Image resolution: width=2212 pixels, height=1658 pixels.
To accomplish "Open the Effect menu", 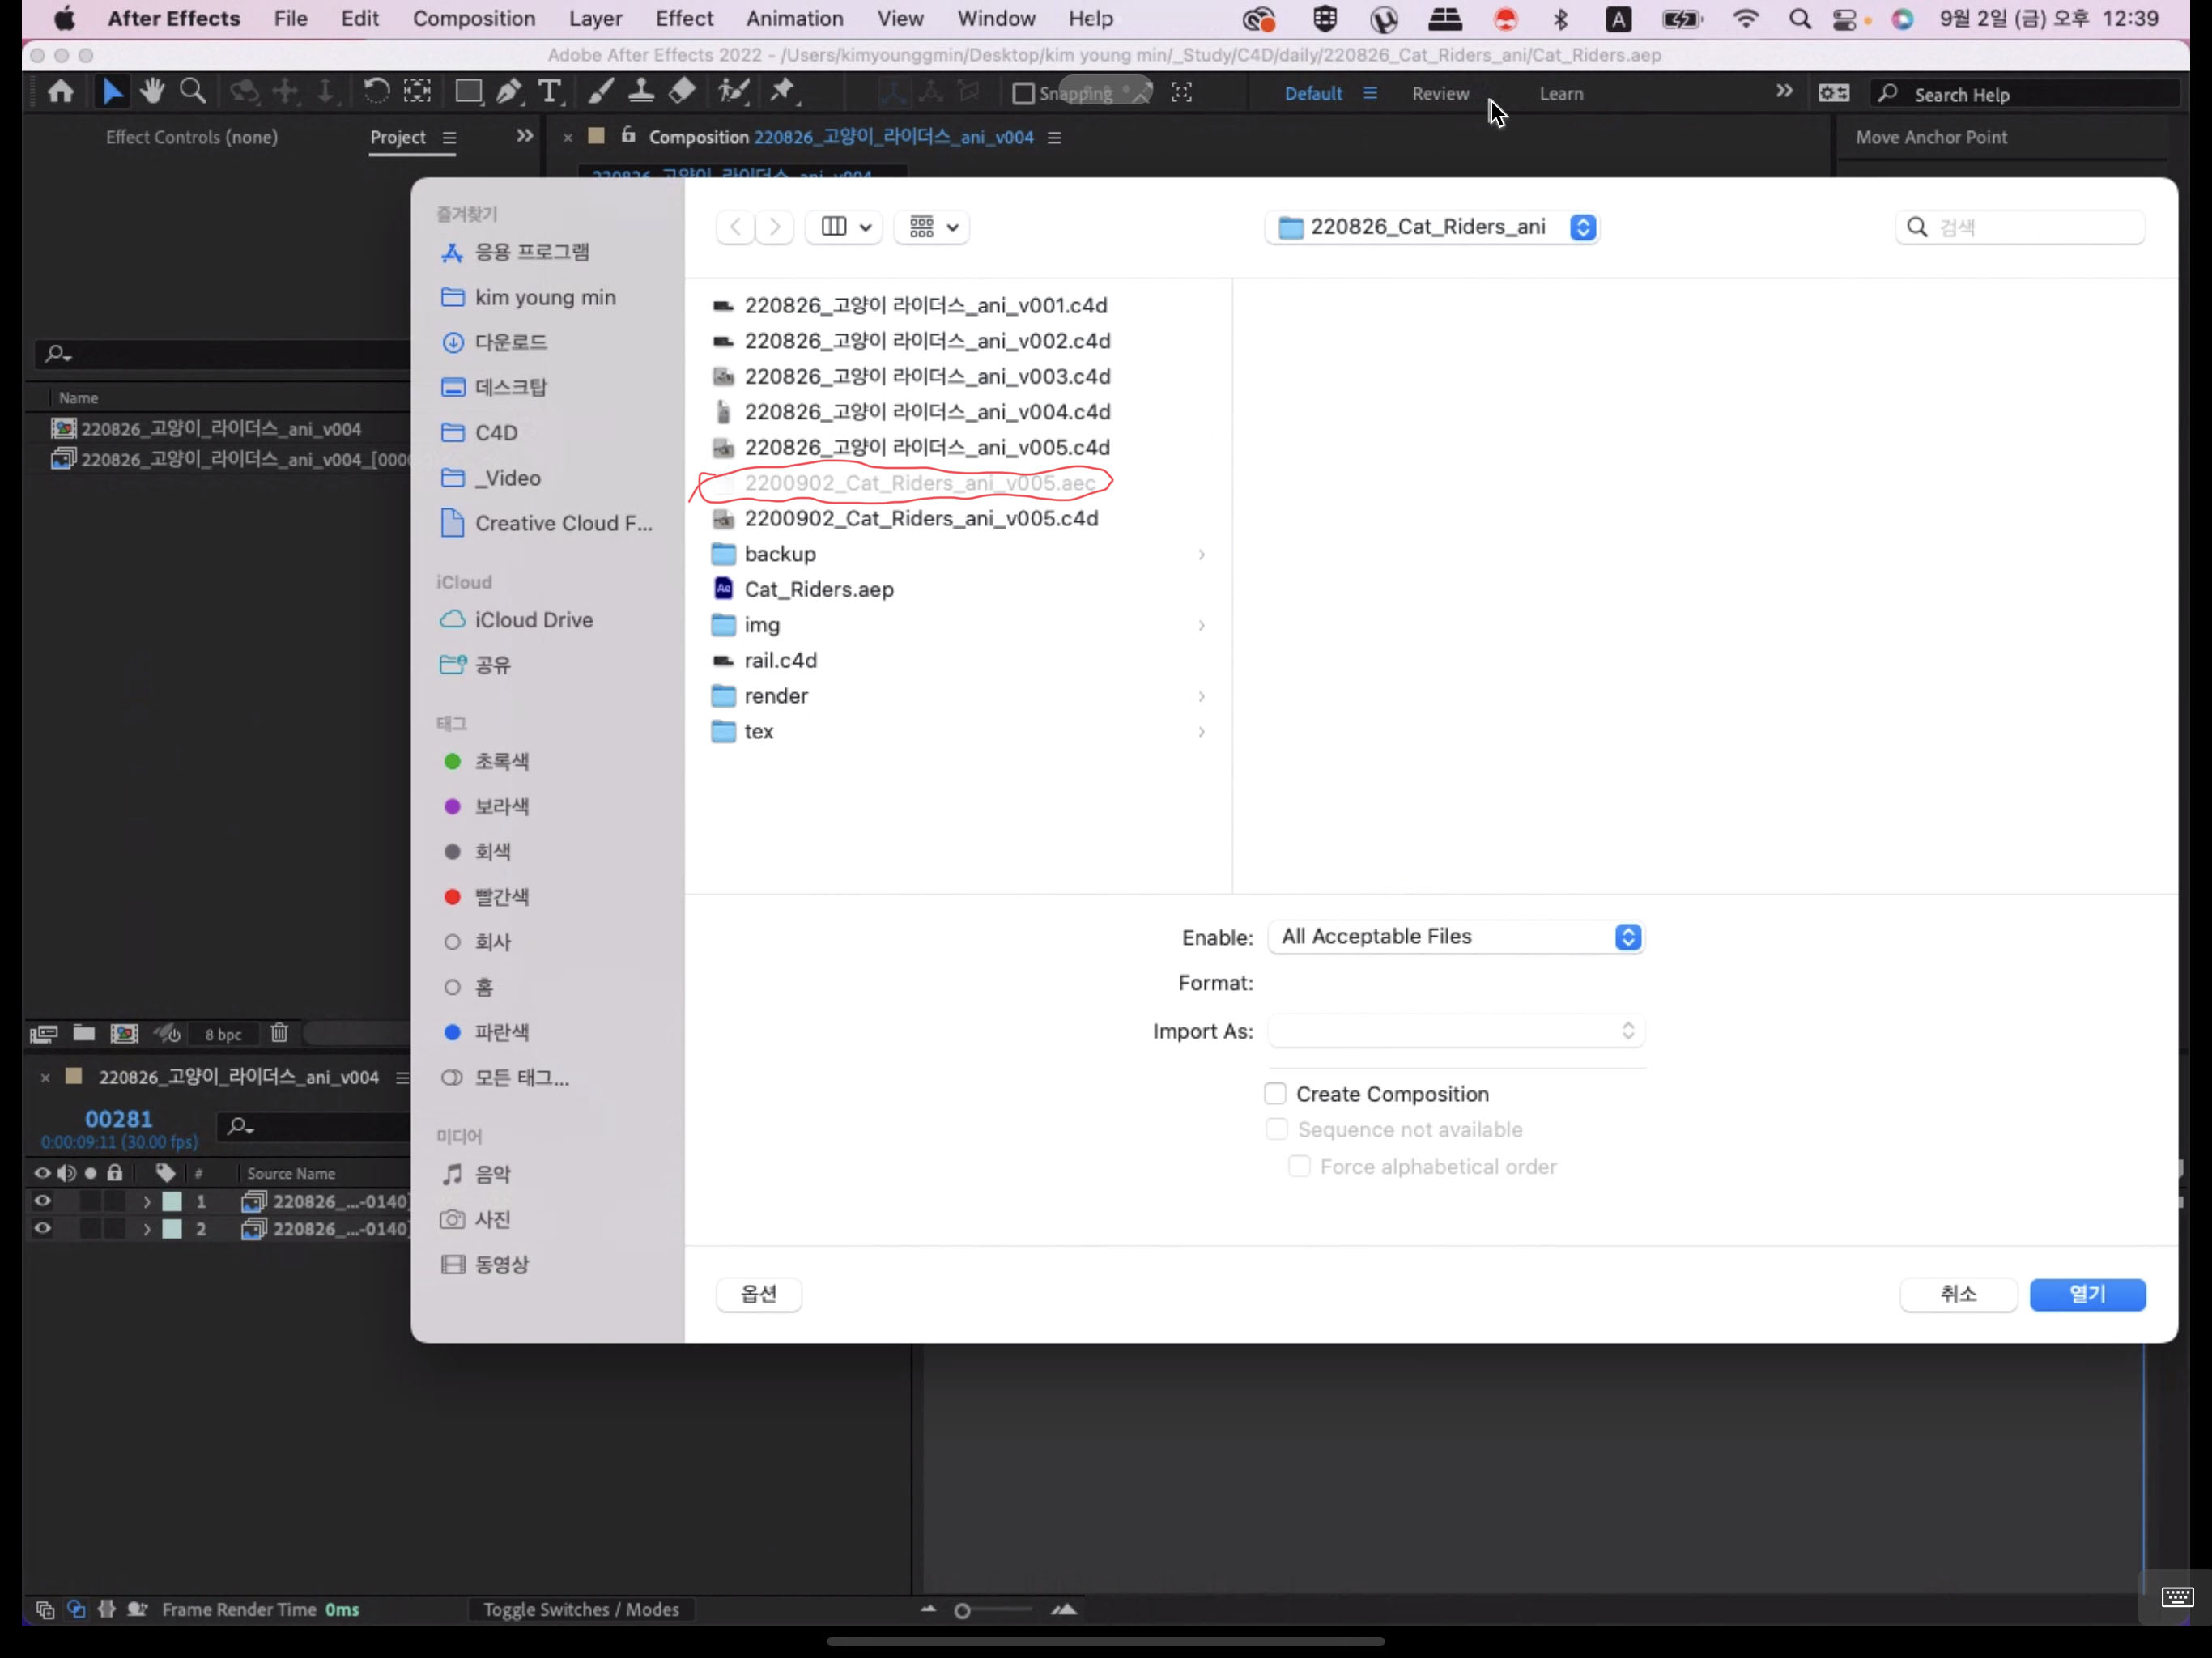I will click(x=684, y=18).
